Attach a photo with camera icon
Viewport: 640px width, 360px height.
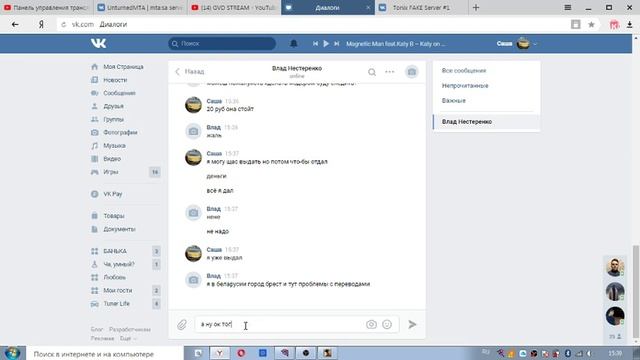371,324
